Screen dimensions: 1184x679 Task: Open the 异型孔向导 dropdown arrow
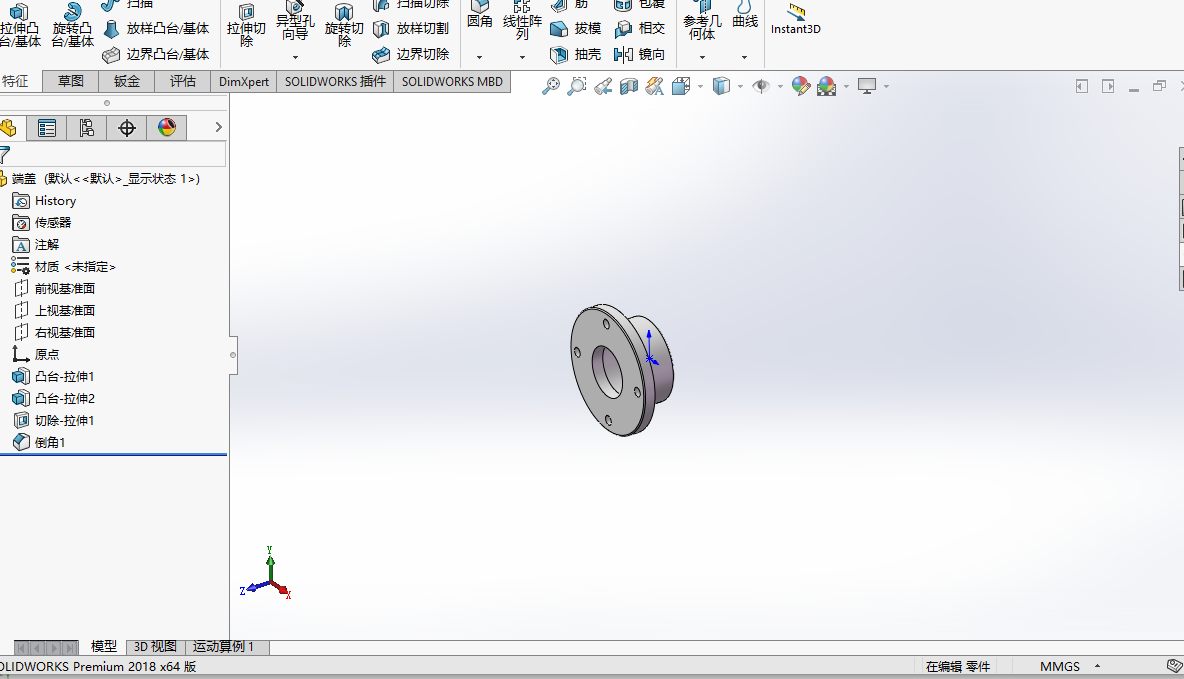click(x=295, y=57)
